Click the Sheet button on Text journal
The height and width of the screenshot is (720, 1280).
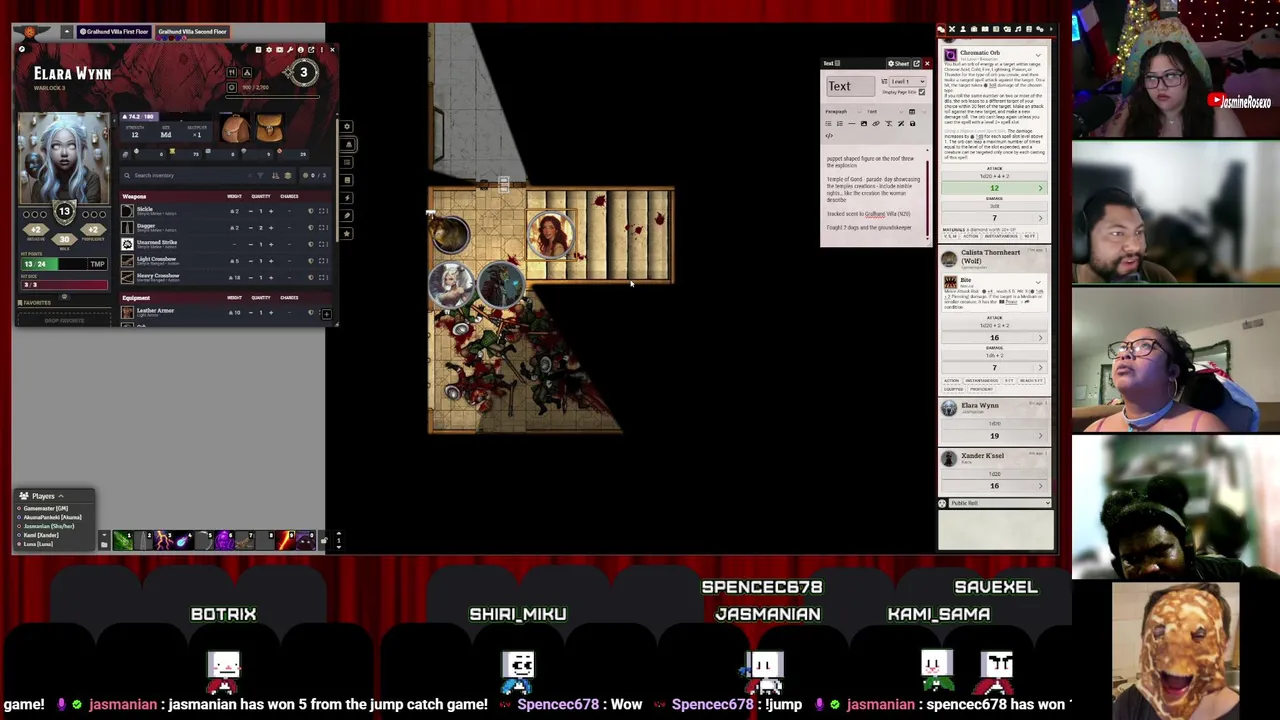(898, 63)
